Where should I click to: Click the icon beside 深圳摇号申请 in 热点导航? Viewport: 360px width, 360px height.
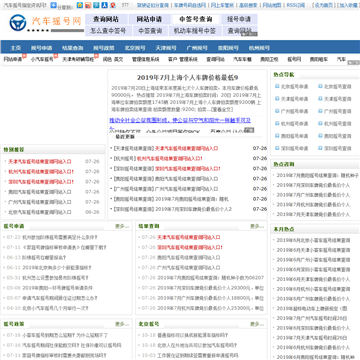pos(277,148)
